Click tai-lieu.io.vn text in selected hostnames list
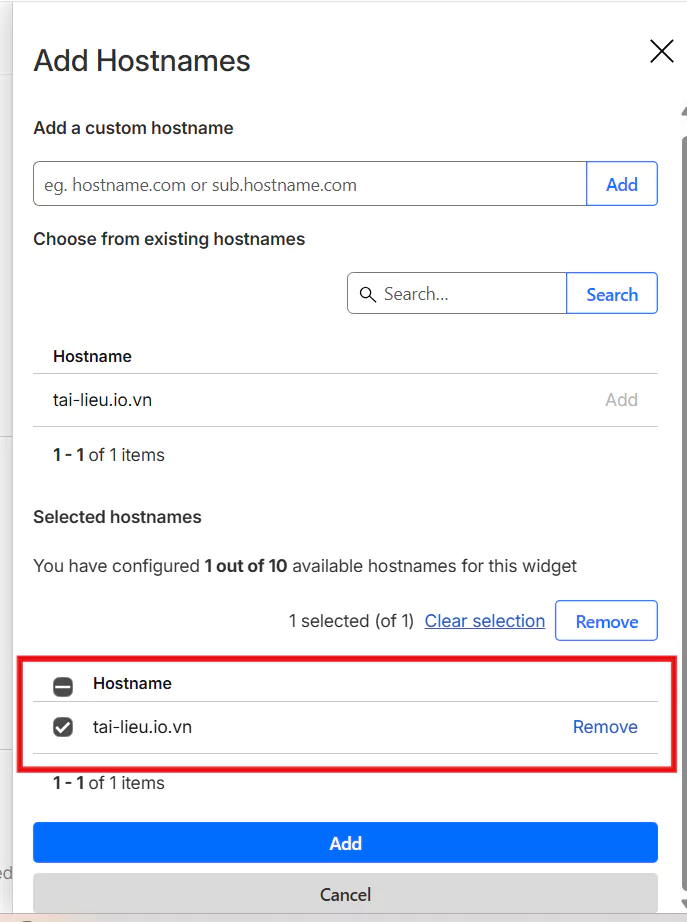 [x=142, y=727]
